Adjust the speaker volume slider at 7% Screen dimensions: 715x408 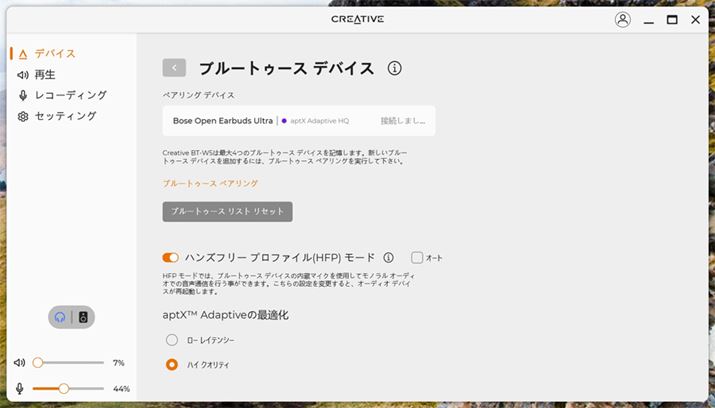tap(68, 363)
